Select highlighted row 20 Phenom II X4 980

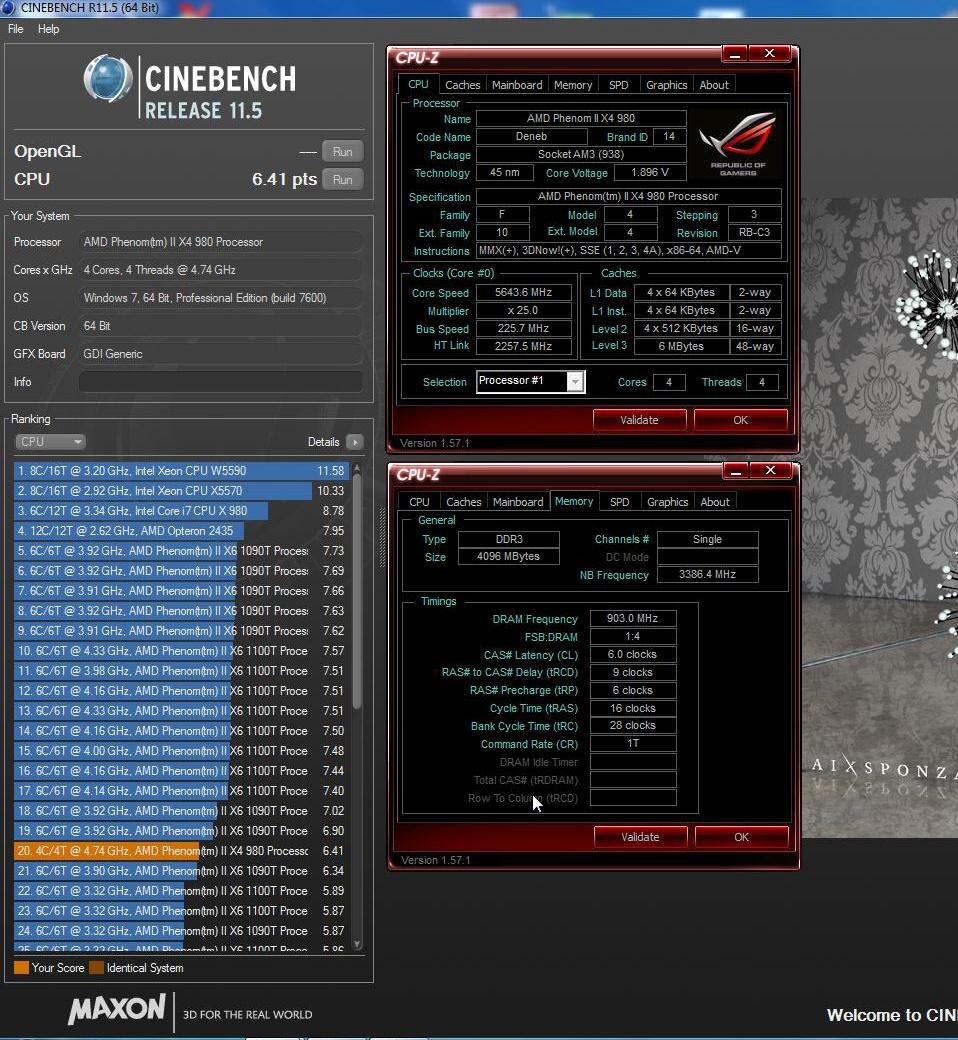(x=181, y=851)
